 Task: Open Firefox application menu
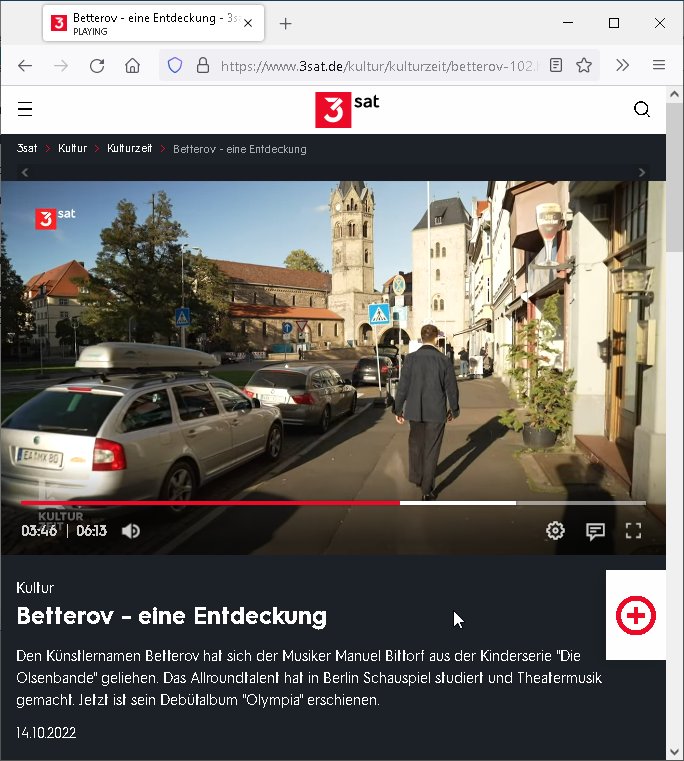click(659, 65)
